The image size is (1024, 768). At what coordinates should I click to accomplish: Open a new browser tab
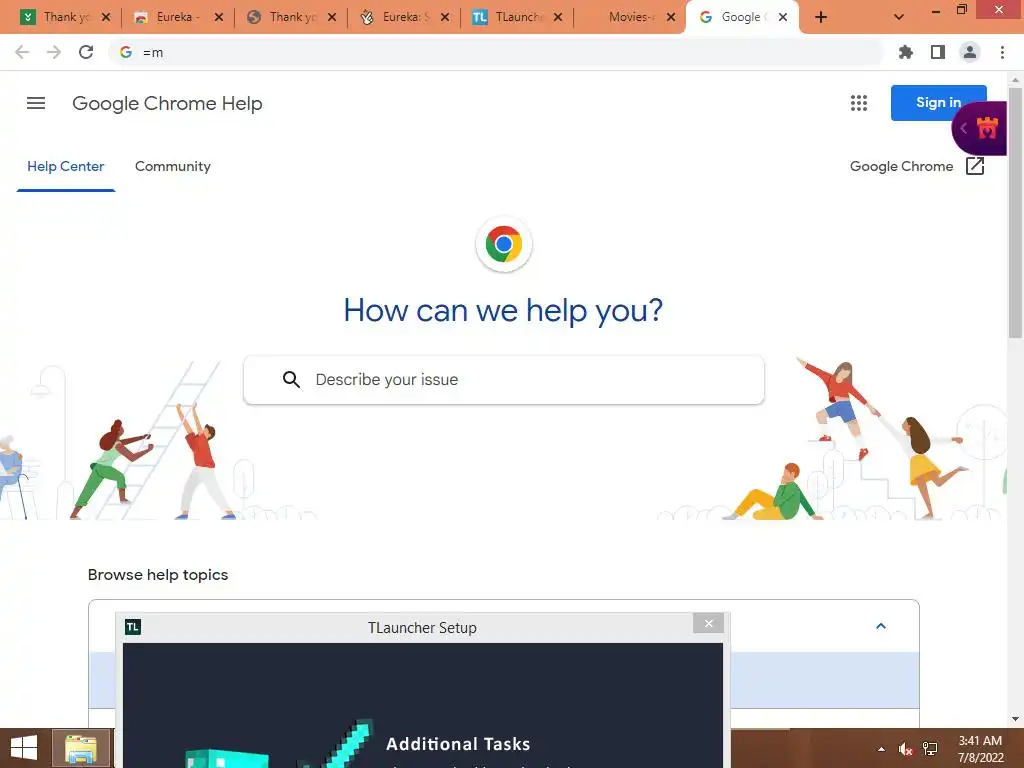(821, 17)
